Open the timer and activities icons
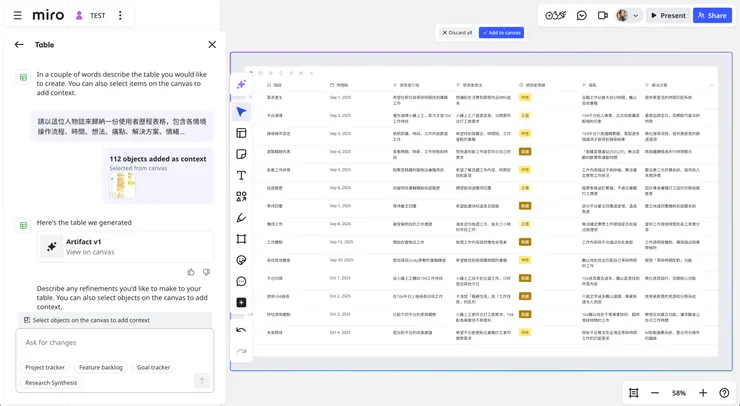Image resolution: width=740 pixels, height=406 pixels. [555, 16]
